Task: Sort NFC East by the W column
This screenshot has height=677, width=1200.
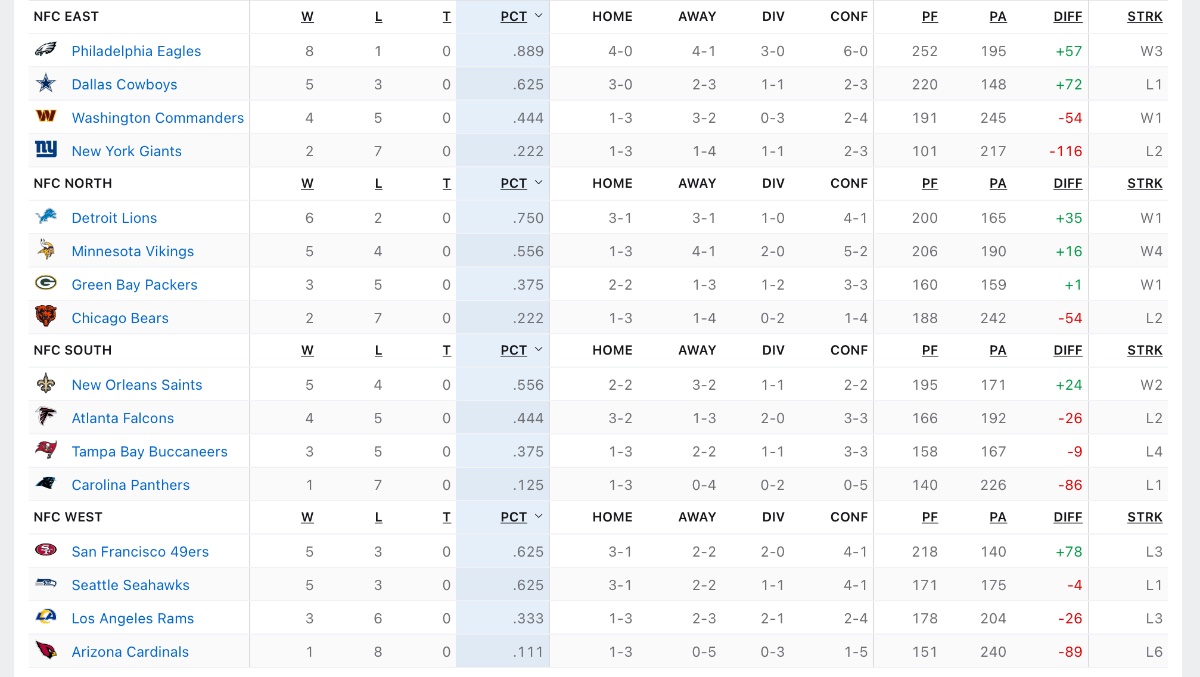Action: [x=307, y=17]
